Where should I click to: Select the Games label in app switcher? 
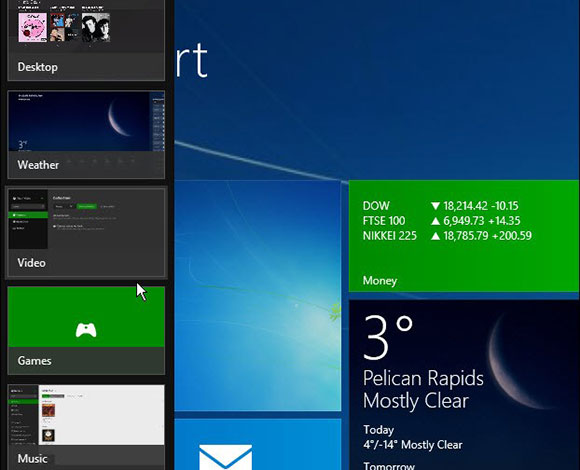click(34, 361)
